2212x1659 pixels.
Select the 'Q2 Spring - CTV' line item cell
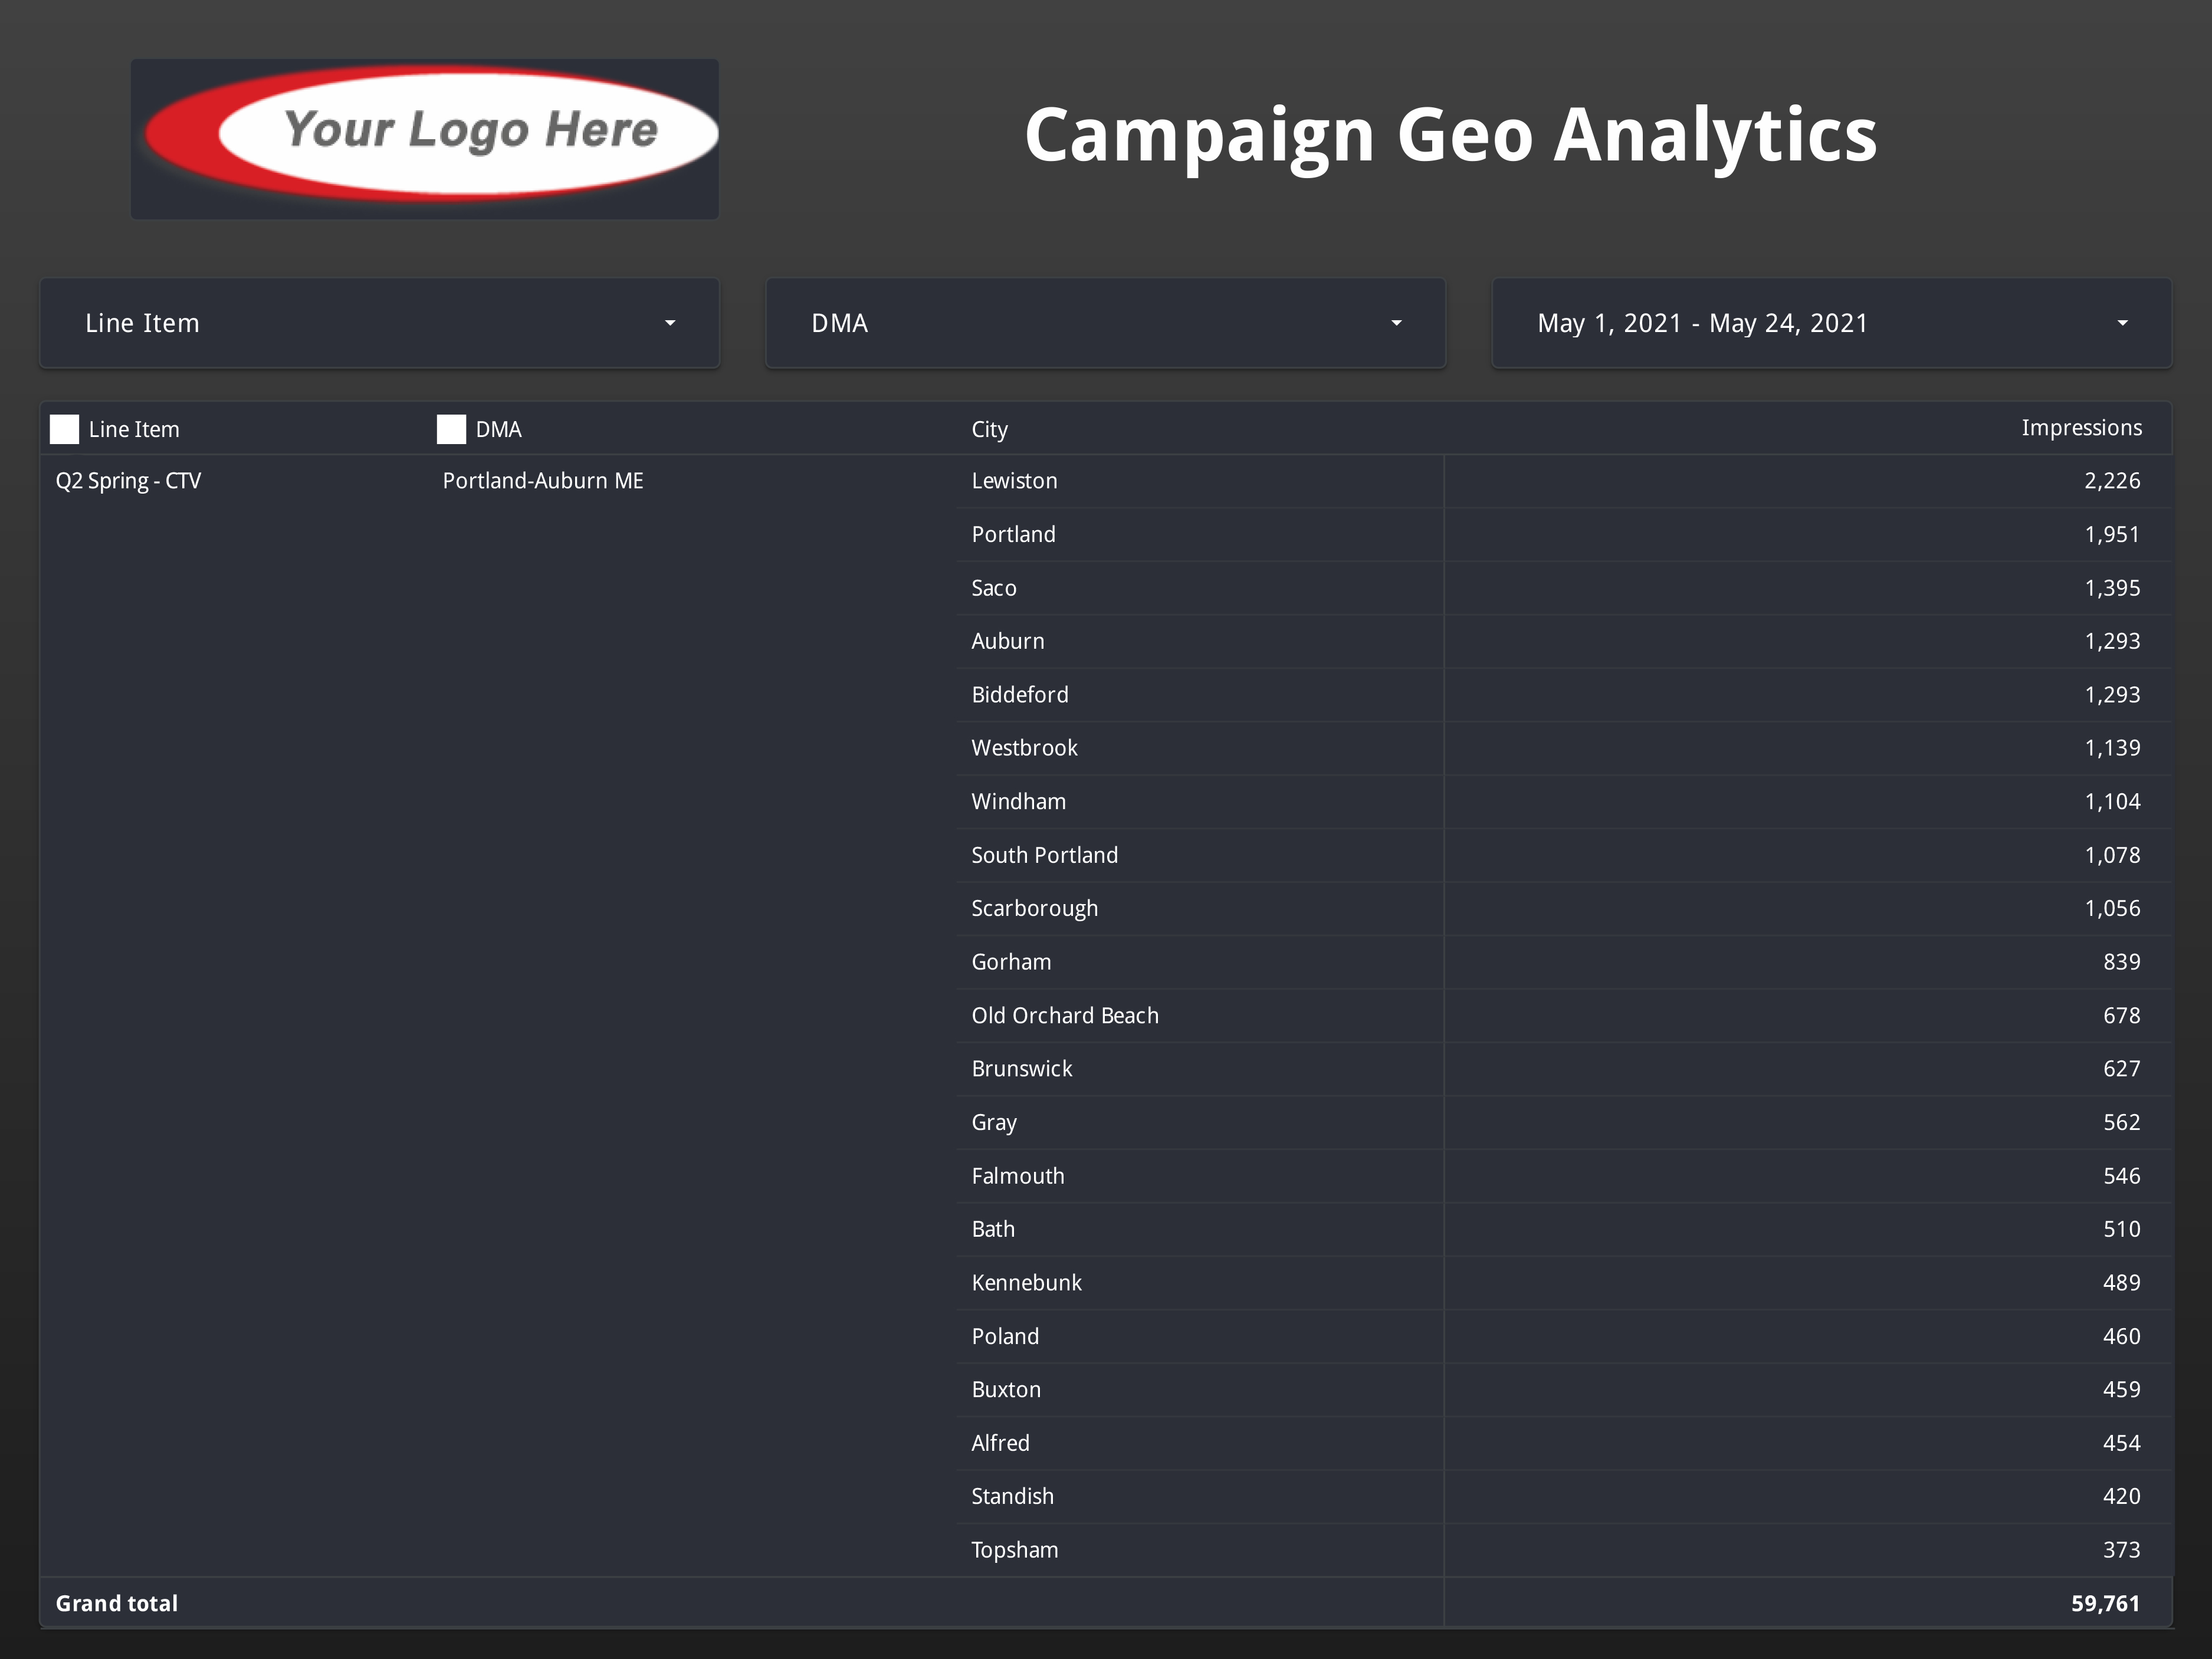[x=128, y=481]
